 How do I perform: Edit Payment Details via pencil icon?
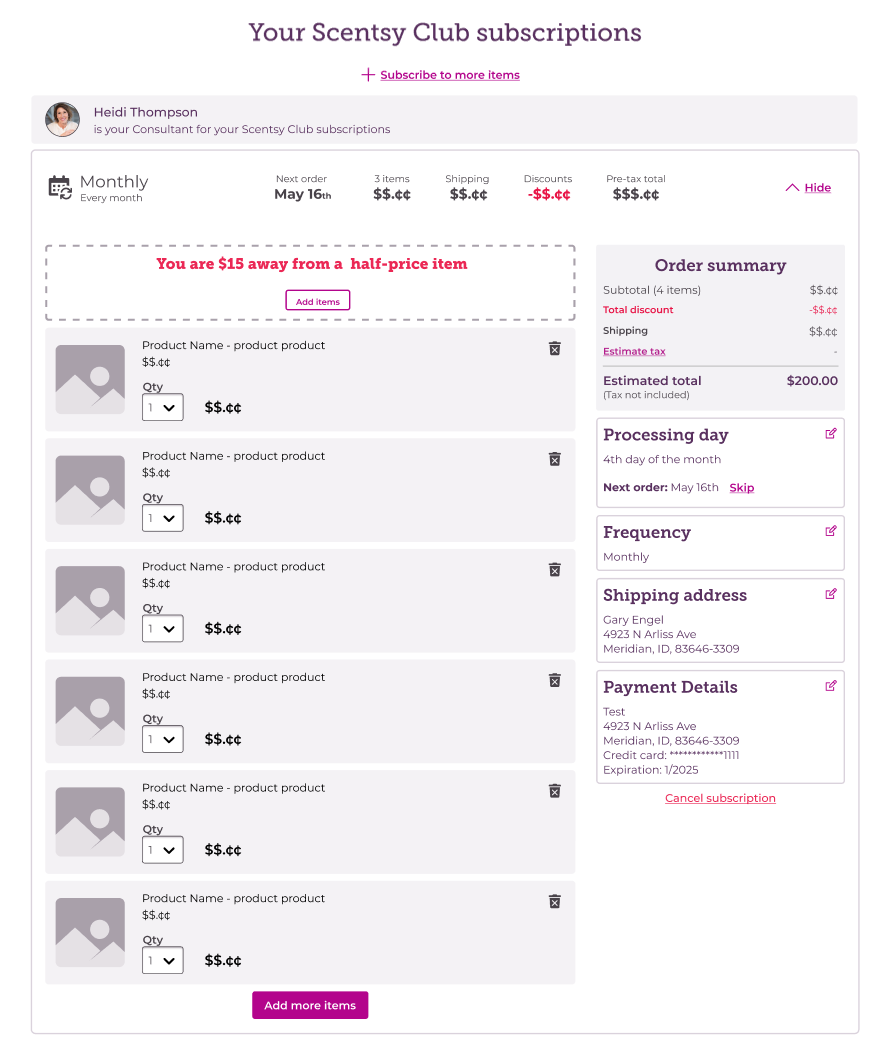pos(830,686)
